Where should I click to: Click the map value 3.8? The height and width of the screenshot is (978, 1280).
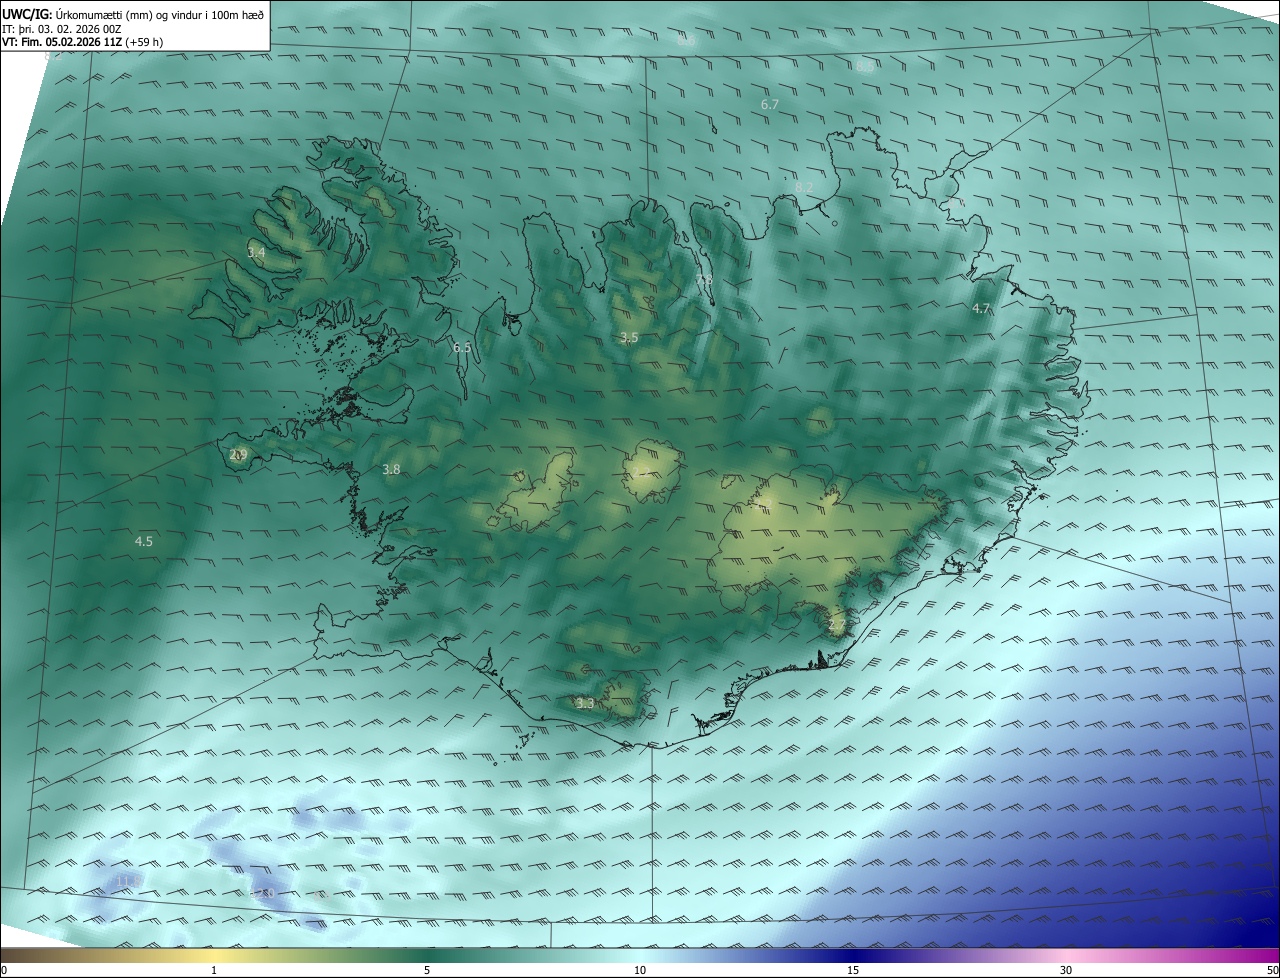(x=391, y=469)
